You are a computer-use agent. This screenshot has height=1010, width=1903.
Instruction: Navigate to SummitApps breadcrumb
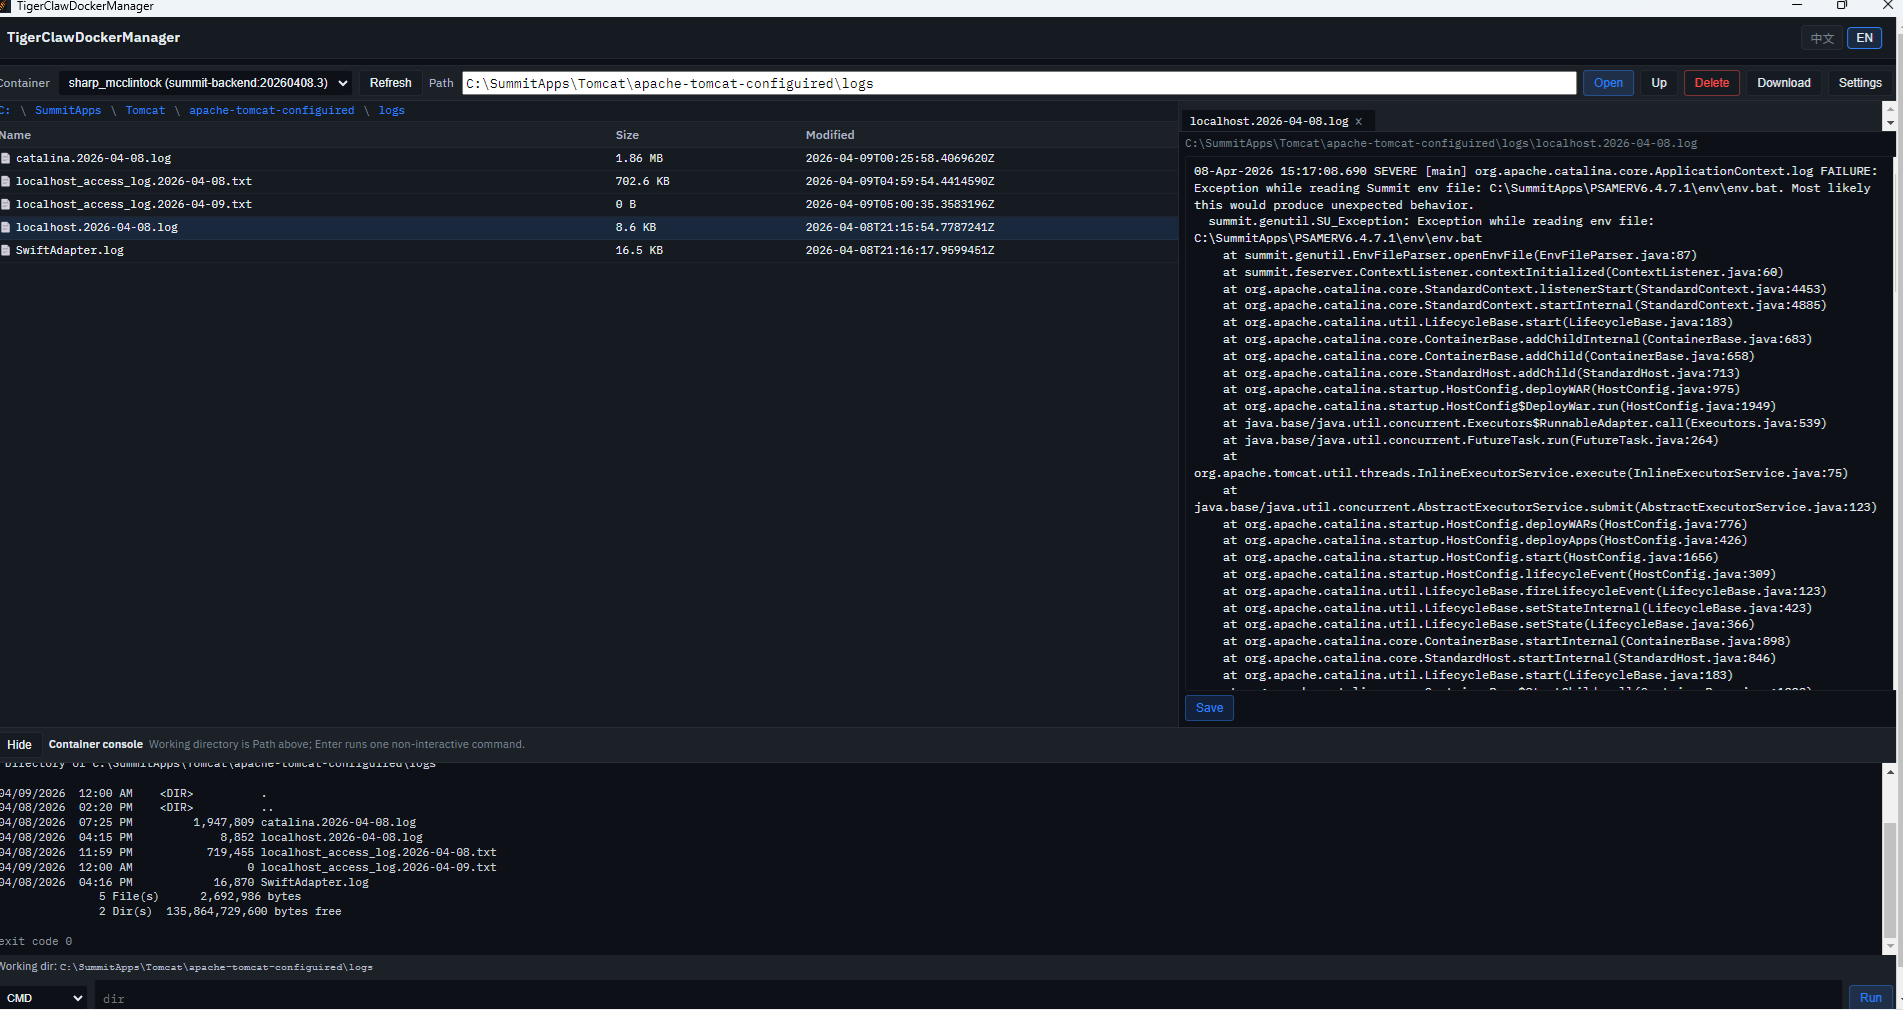point(68,111)
